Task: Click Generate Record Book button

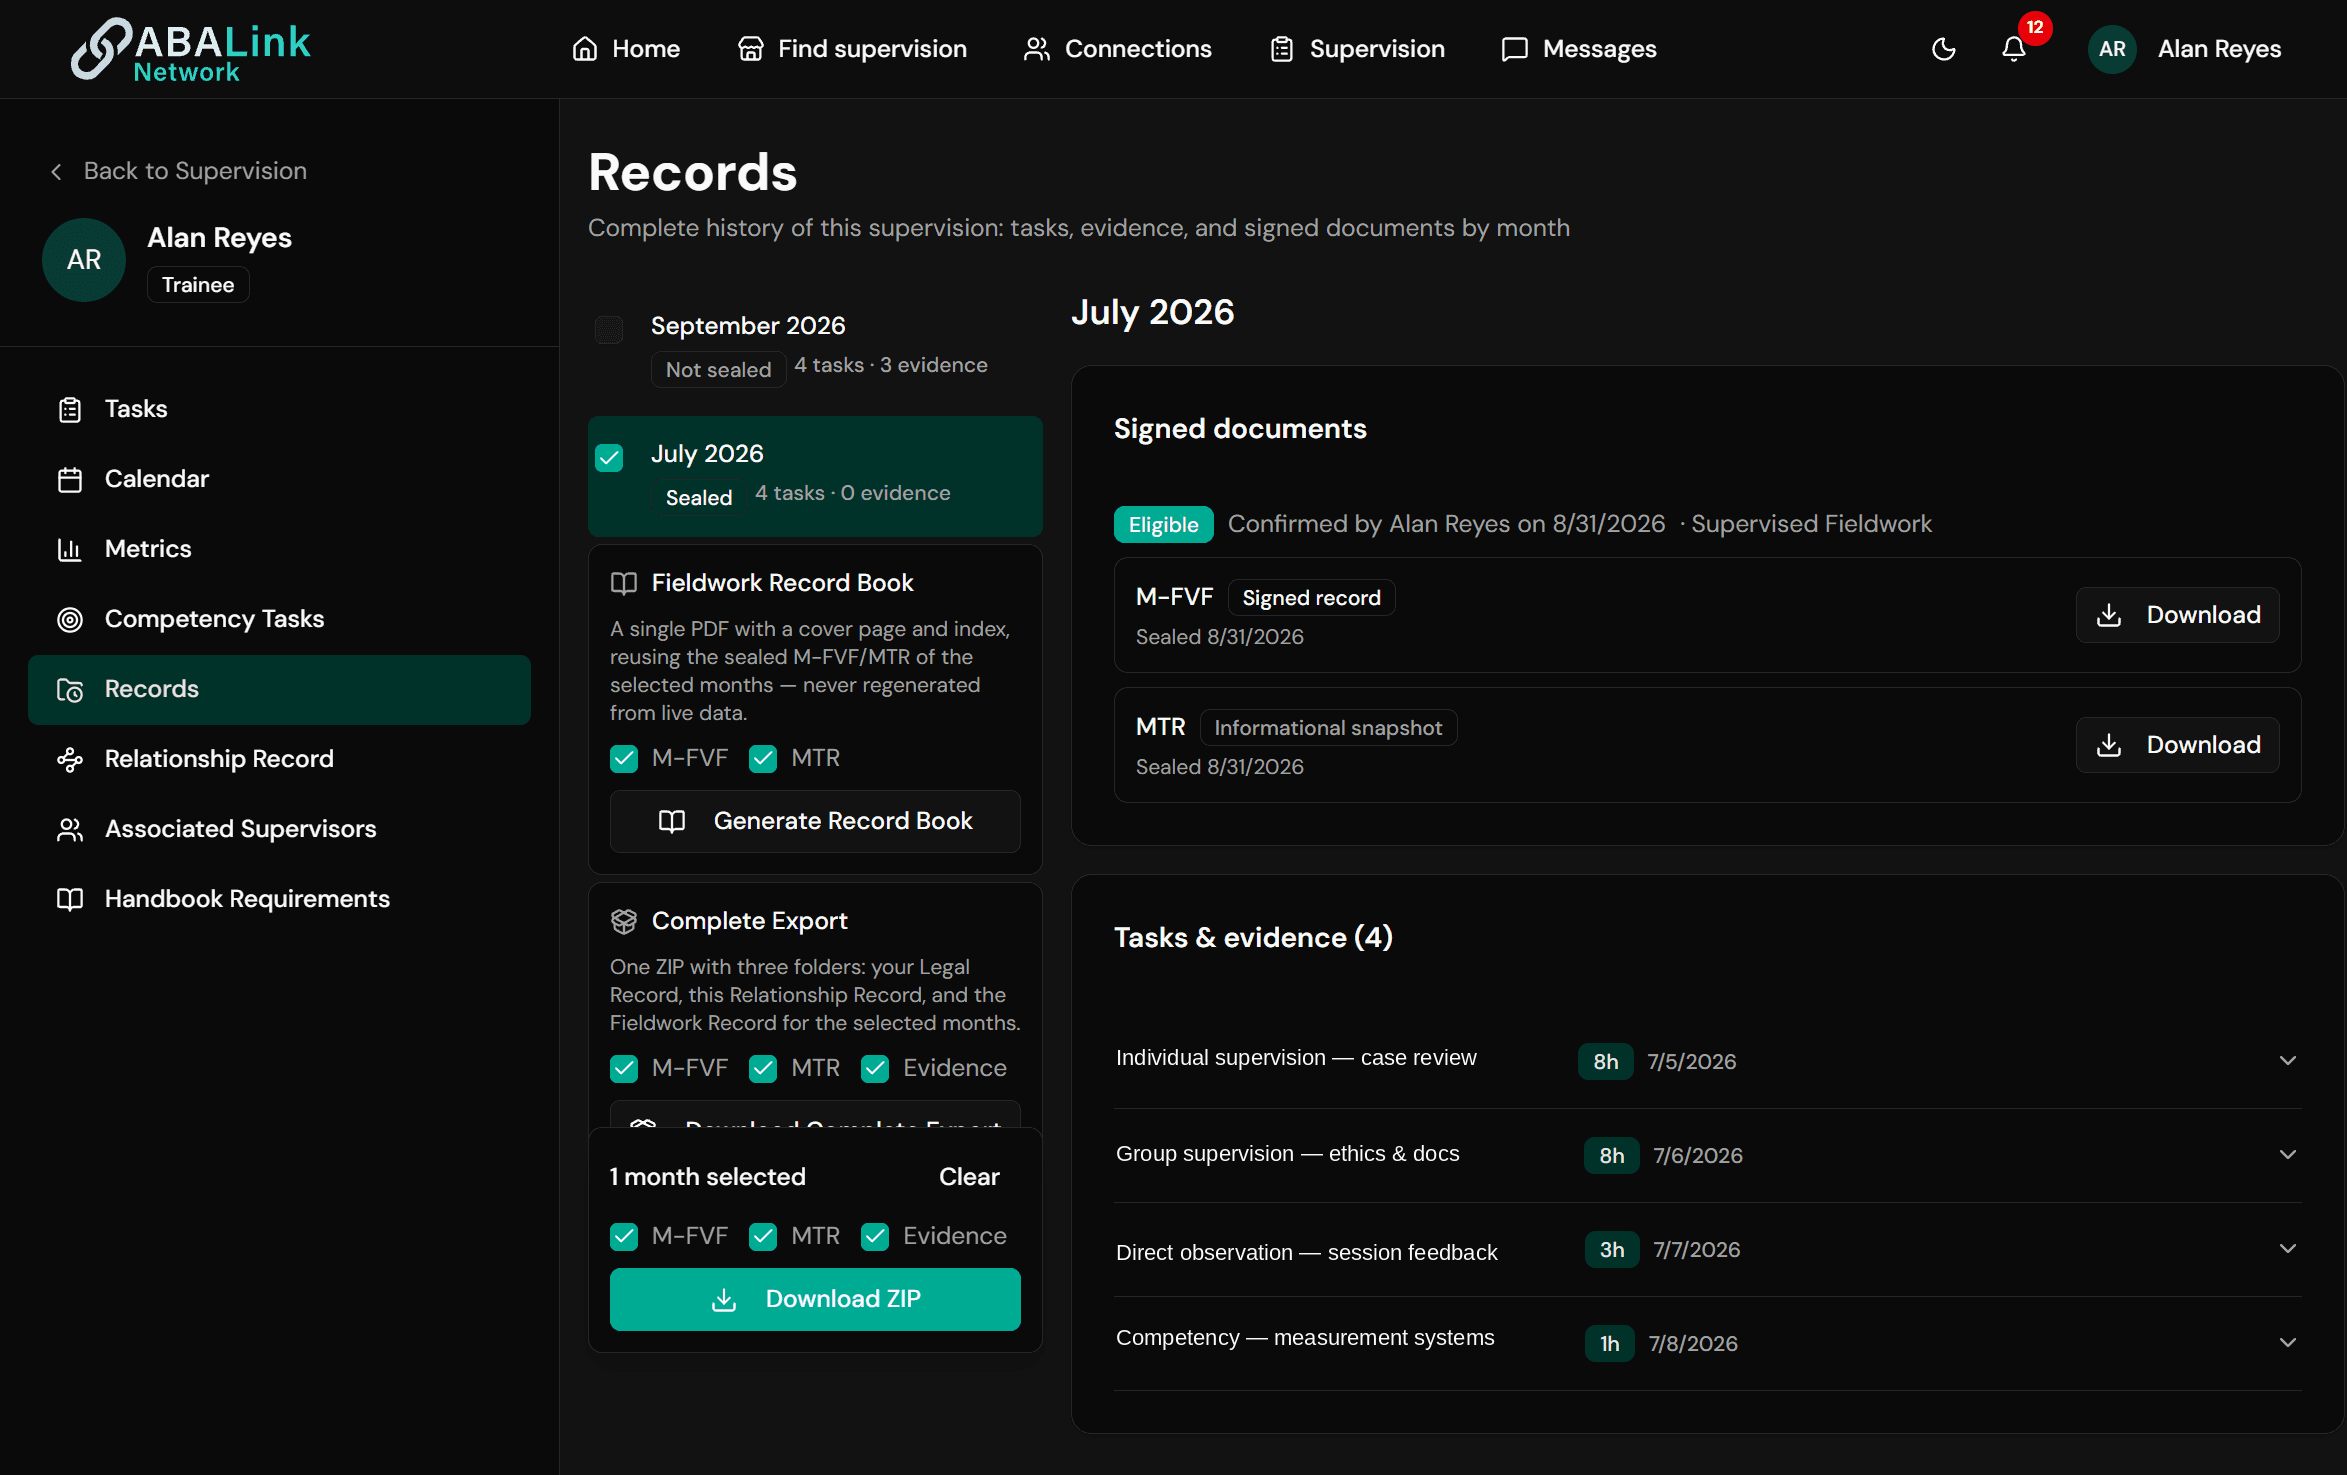Action: pos(815,822)
